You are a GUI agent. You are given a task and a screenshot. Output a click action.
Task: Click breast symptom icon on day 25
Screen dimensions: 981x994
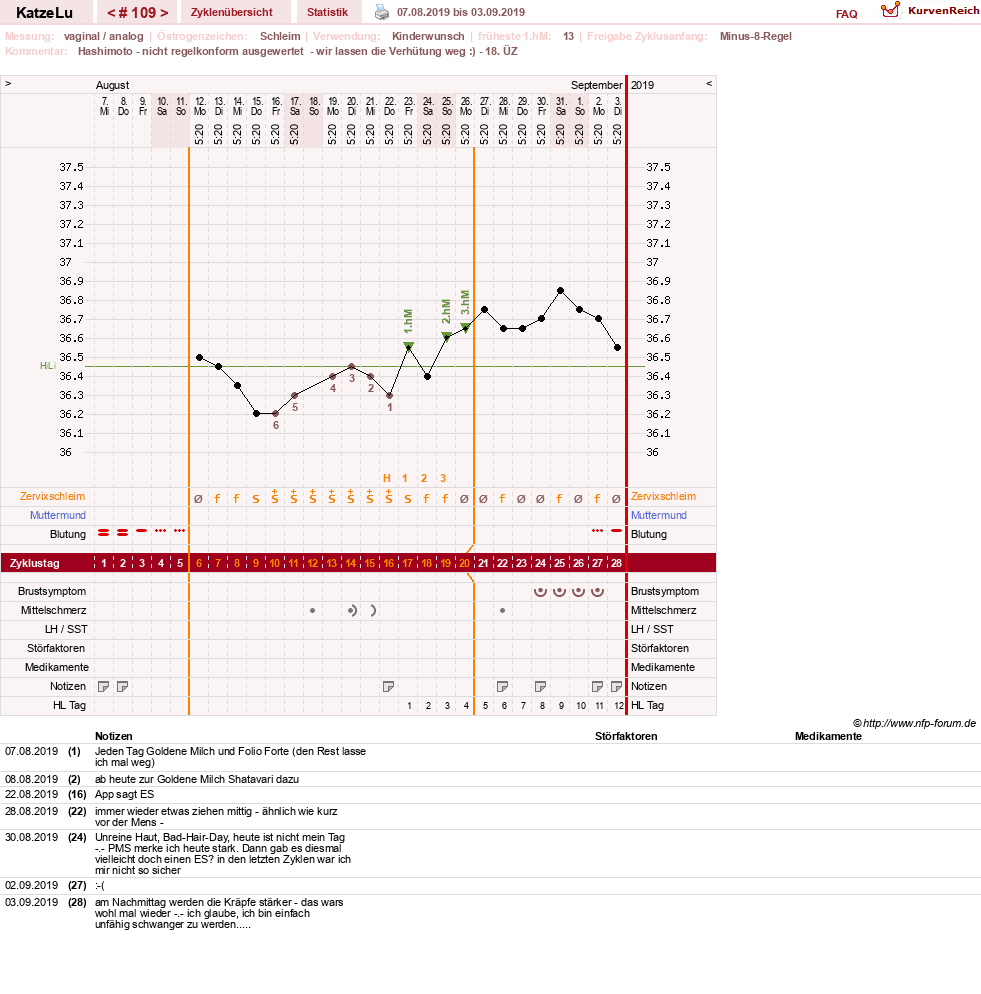(x=559, y=591)
